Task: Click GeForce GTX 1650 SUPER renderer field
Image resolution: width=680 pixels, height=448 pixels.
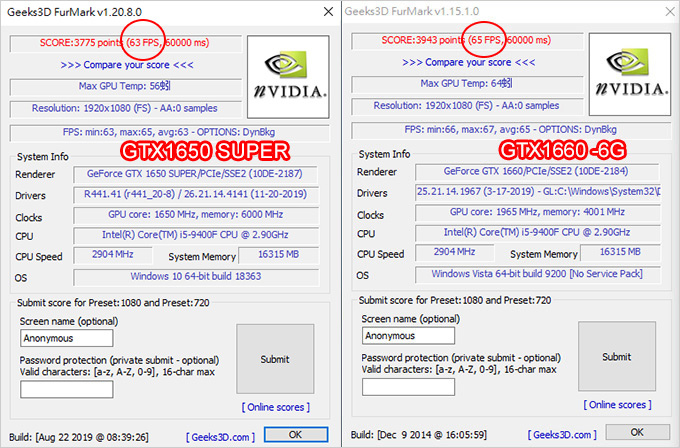Action: click(196, 174)
